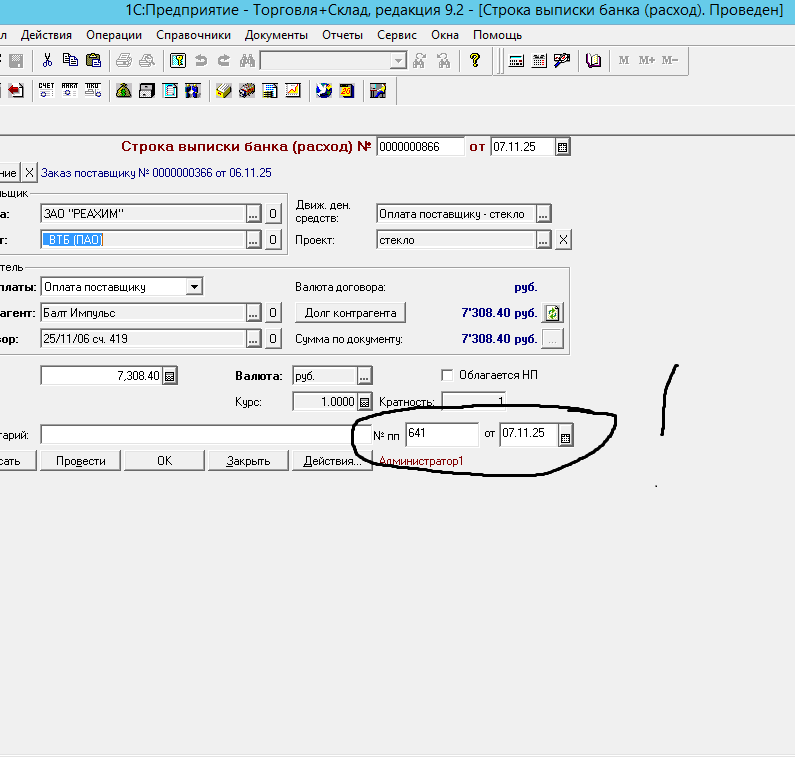Screen dimensions: 795x759
Task: Open calendar picker next to document date
Action: coord(562,147)
